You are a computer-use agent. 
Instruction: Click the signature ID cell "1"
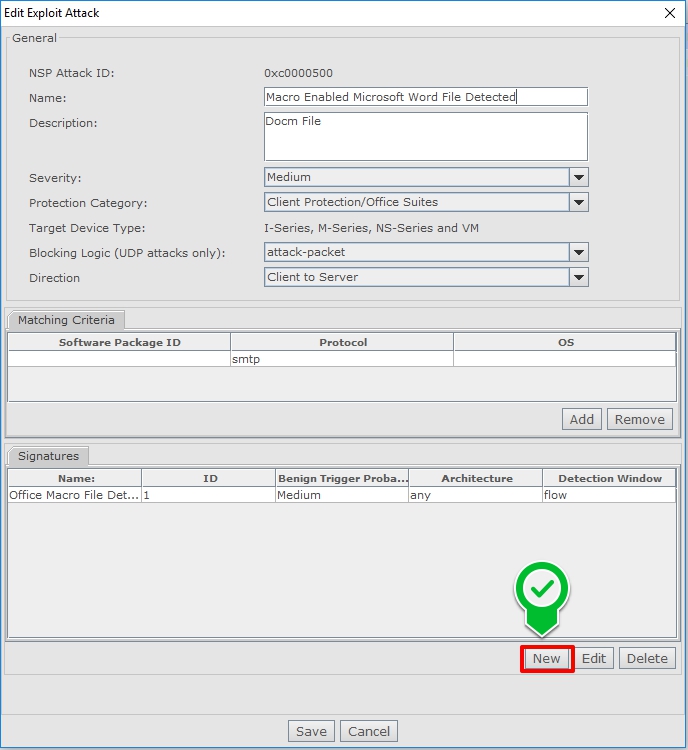(x=209, y=495)
